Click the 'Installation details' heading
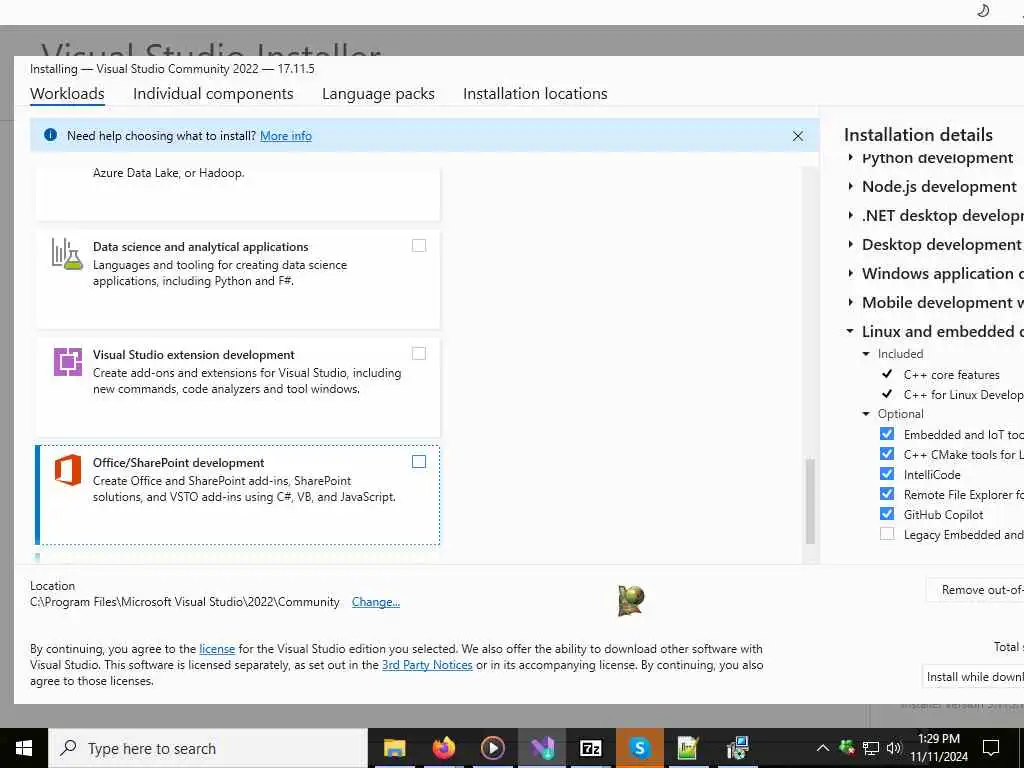 coord(918,135)
